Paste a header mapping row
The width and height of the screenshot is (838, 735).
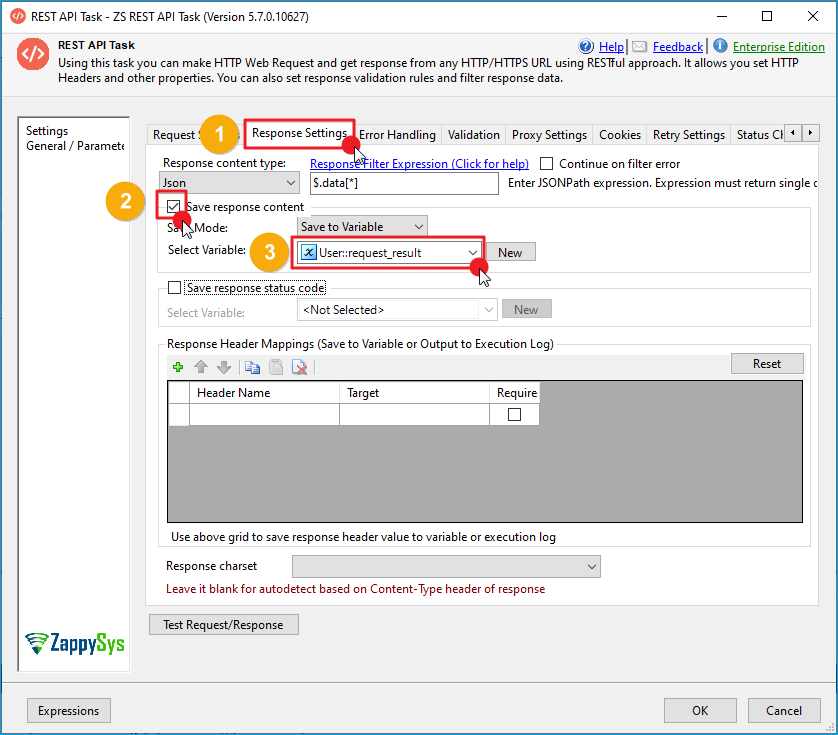tap(275, 367)
